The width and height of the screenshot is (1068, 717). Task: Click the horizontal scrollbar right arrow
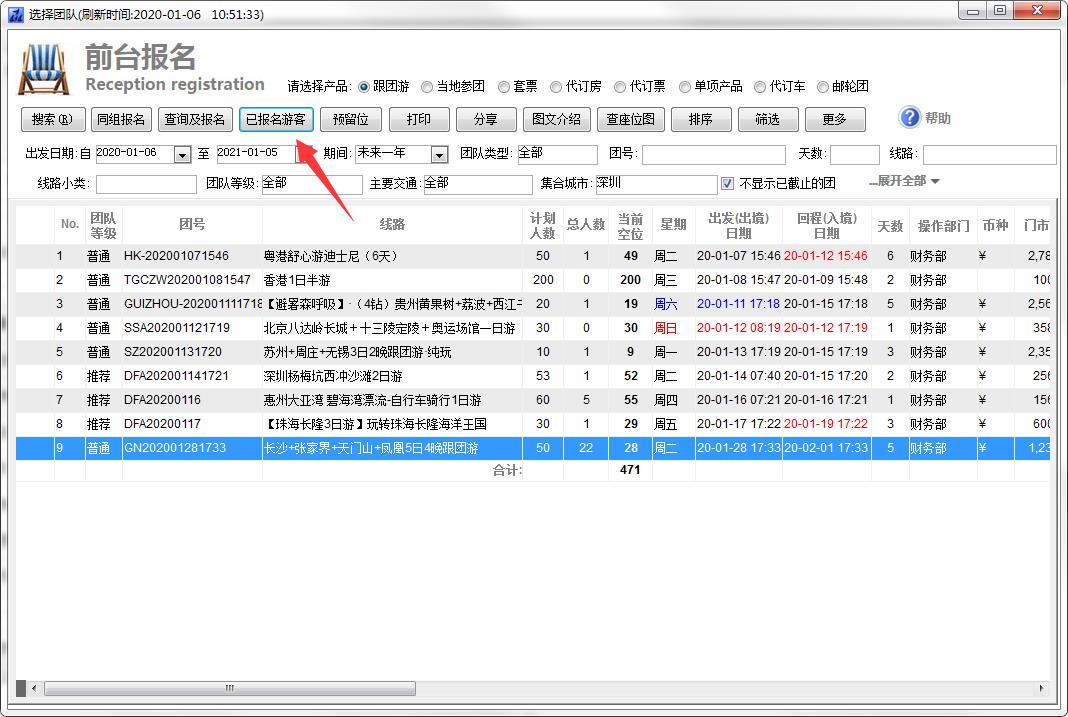(1042, 688)
